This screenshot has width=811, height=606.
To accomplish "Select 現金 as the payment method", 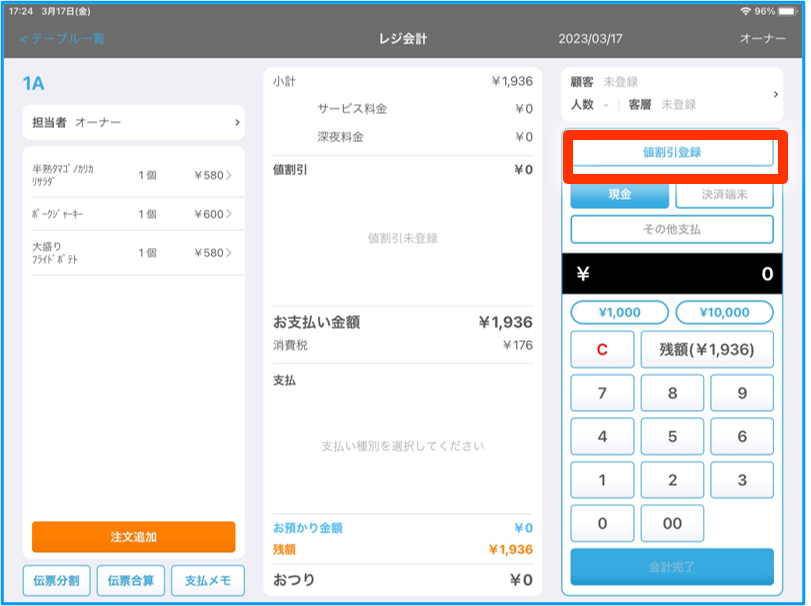I will coord(619,196).
